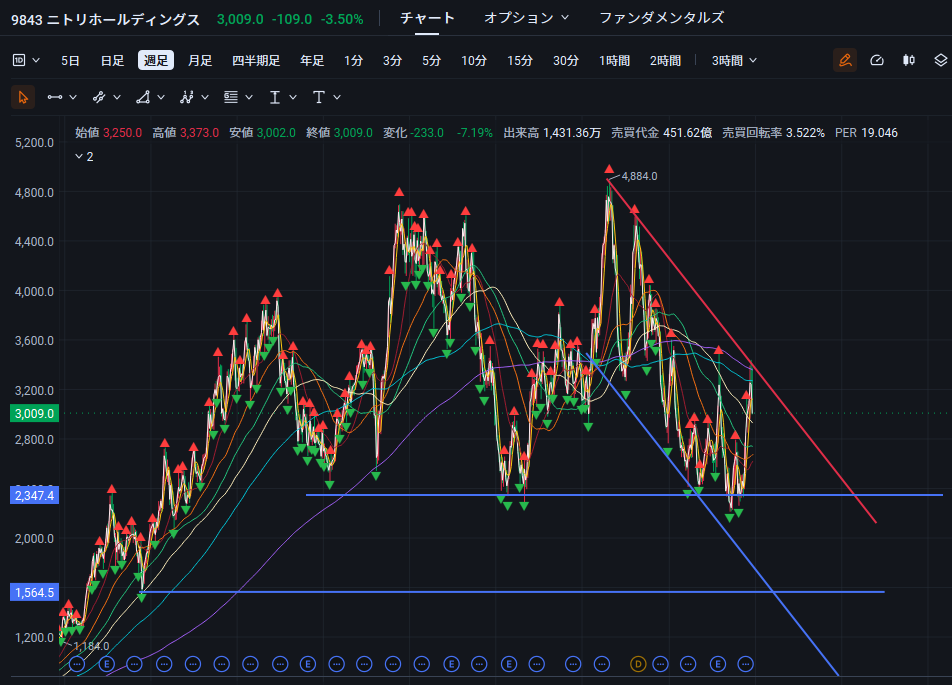The height and width of the screenshot is (685, 952).
Task: Click the 4,884.0 high price annotation
Action: pos(639,176)
